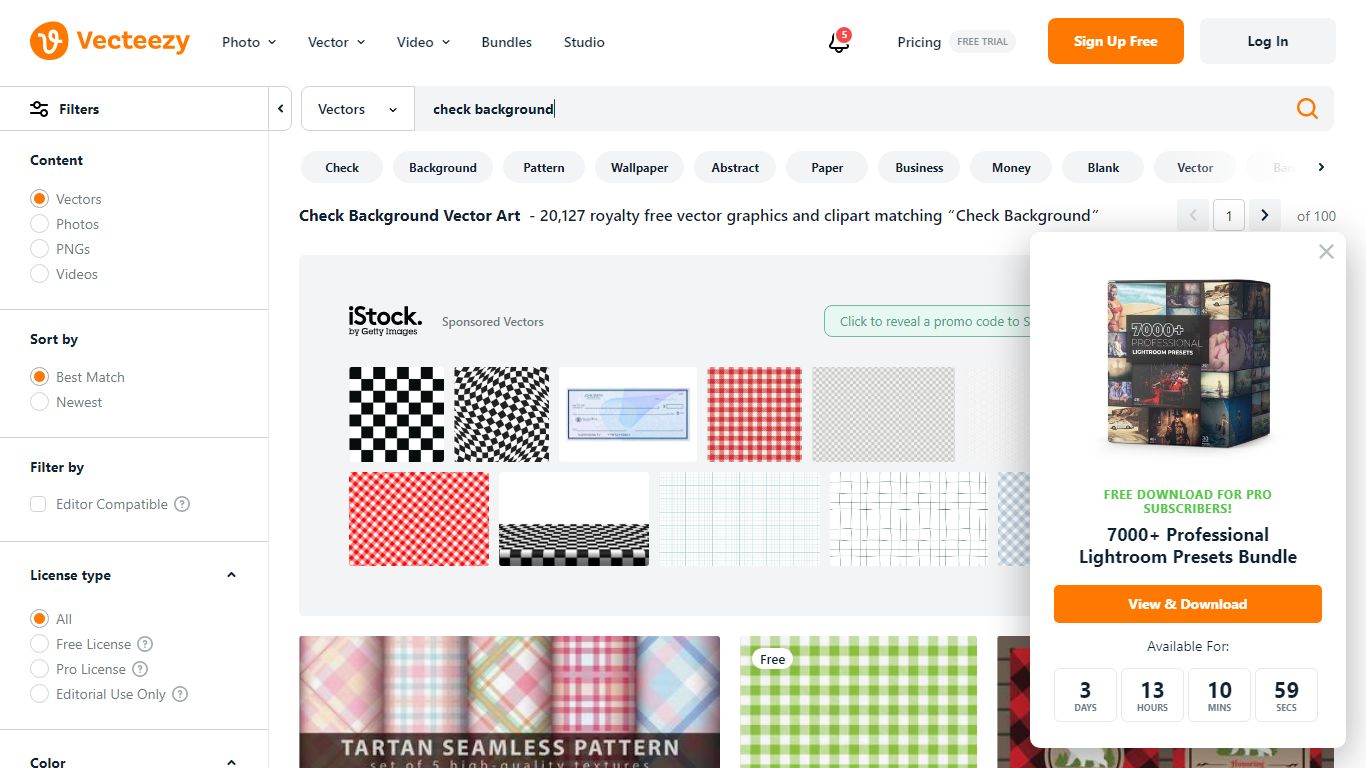Open the notifications bell icon
The width and height of the screenshot is (1366, 768).
pos(839,42)
